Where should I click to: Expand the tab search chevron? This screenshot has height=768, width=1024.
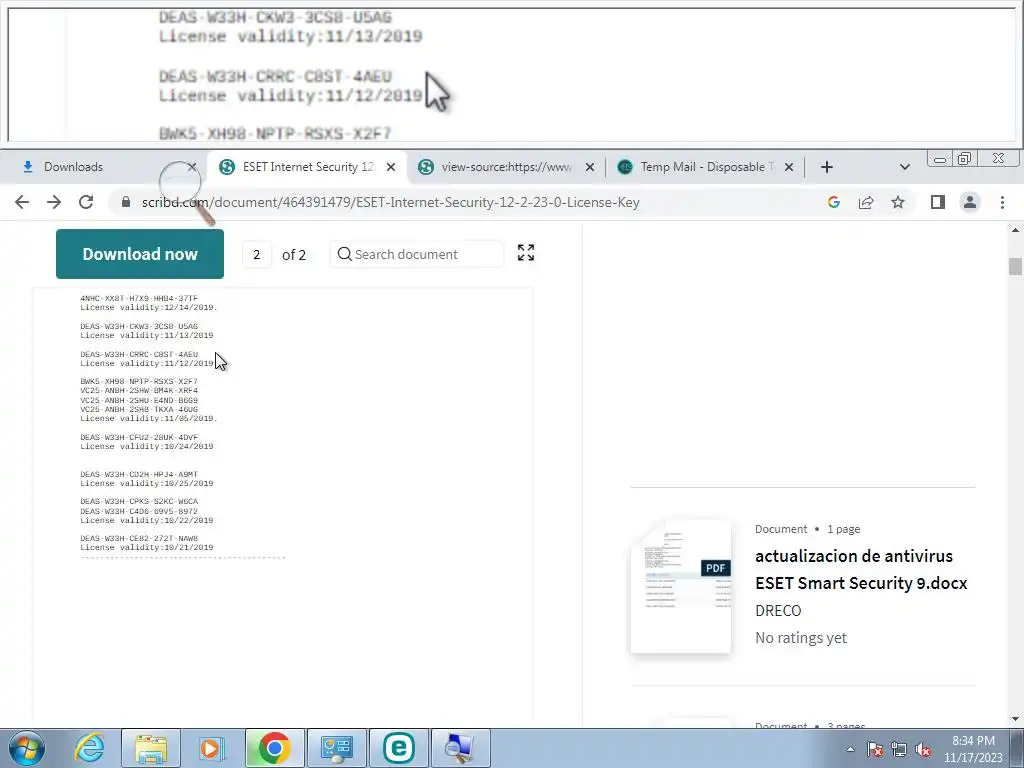click(904, 167)
